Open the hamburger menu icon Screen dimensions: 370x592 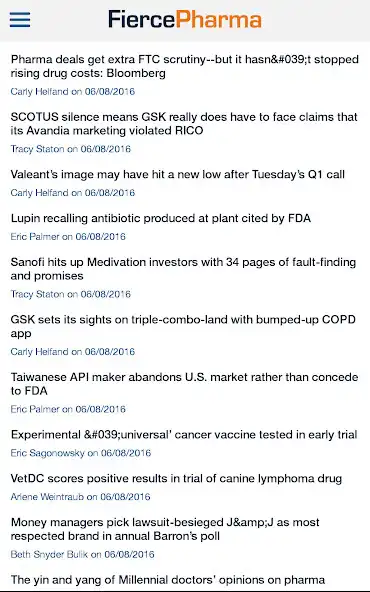pos(20,20)
